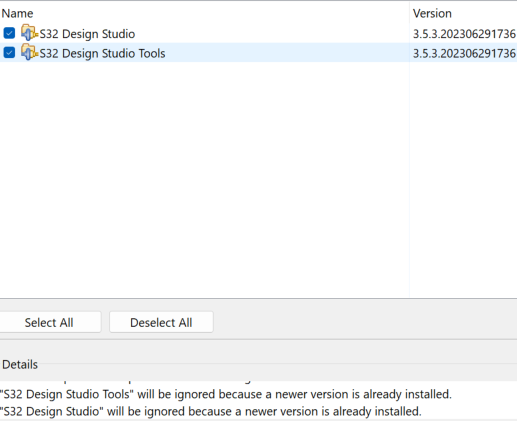
Task: Click the Name column header
Action: 17,14
